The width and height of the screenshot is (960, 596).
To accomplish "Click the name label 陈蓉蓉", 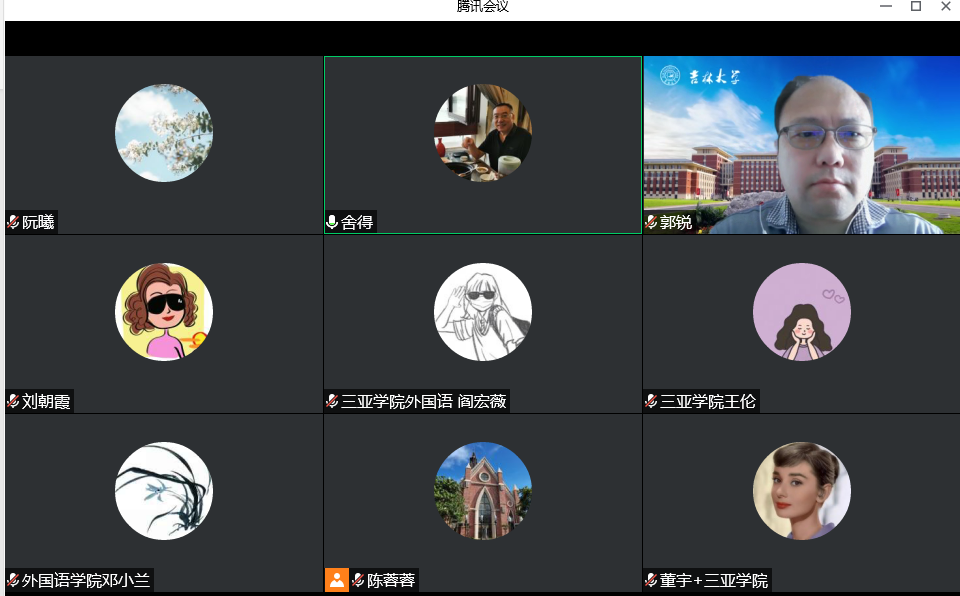I will click(391, 580).
